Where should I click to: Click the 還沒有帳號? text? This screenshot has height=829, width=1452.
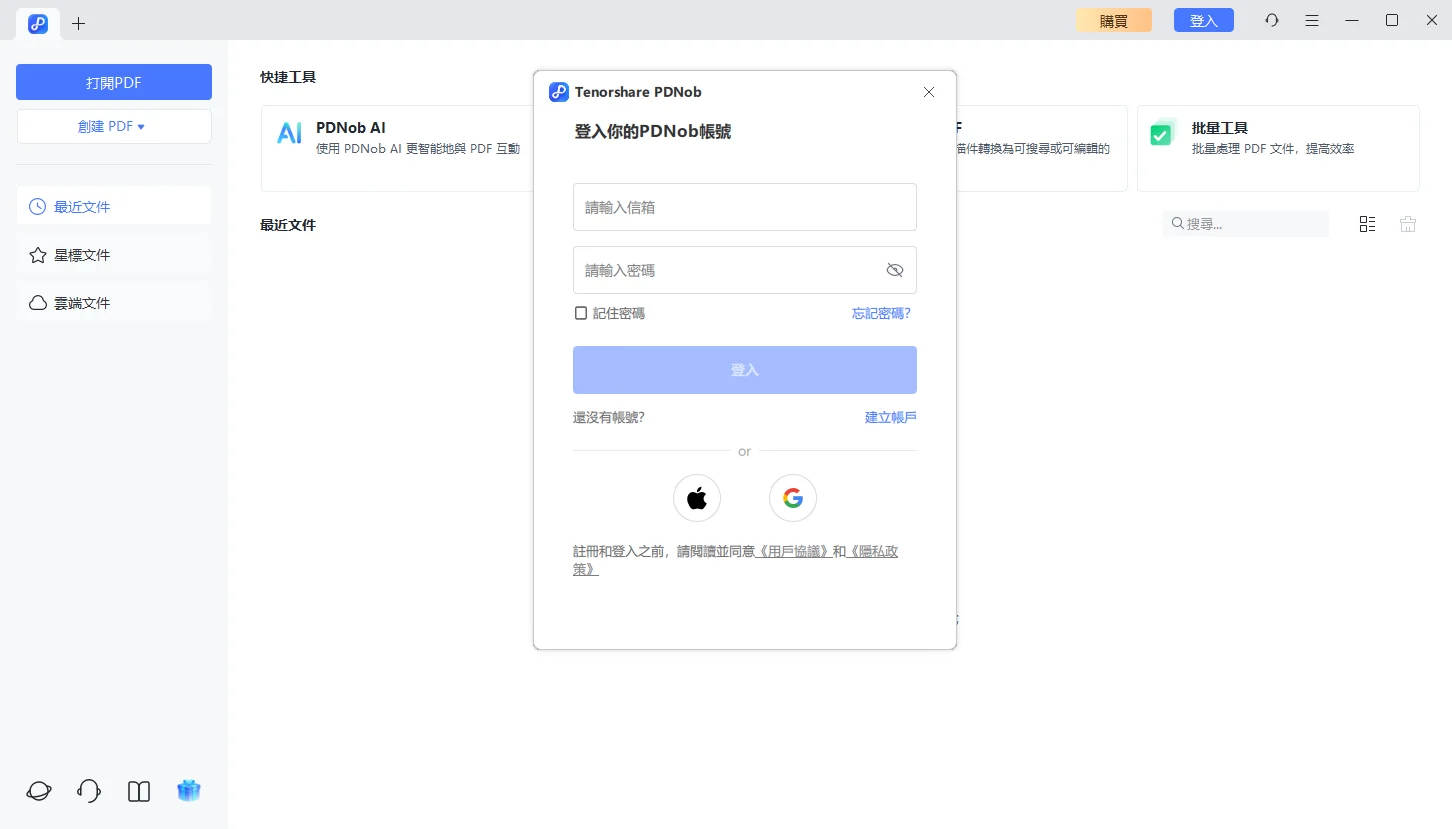tap(609, 417)
